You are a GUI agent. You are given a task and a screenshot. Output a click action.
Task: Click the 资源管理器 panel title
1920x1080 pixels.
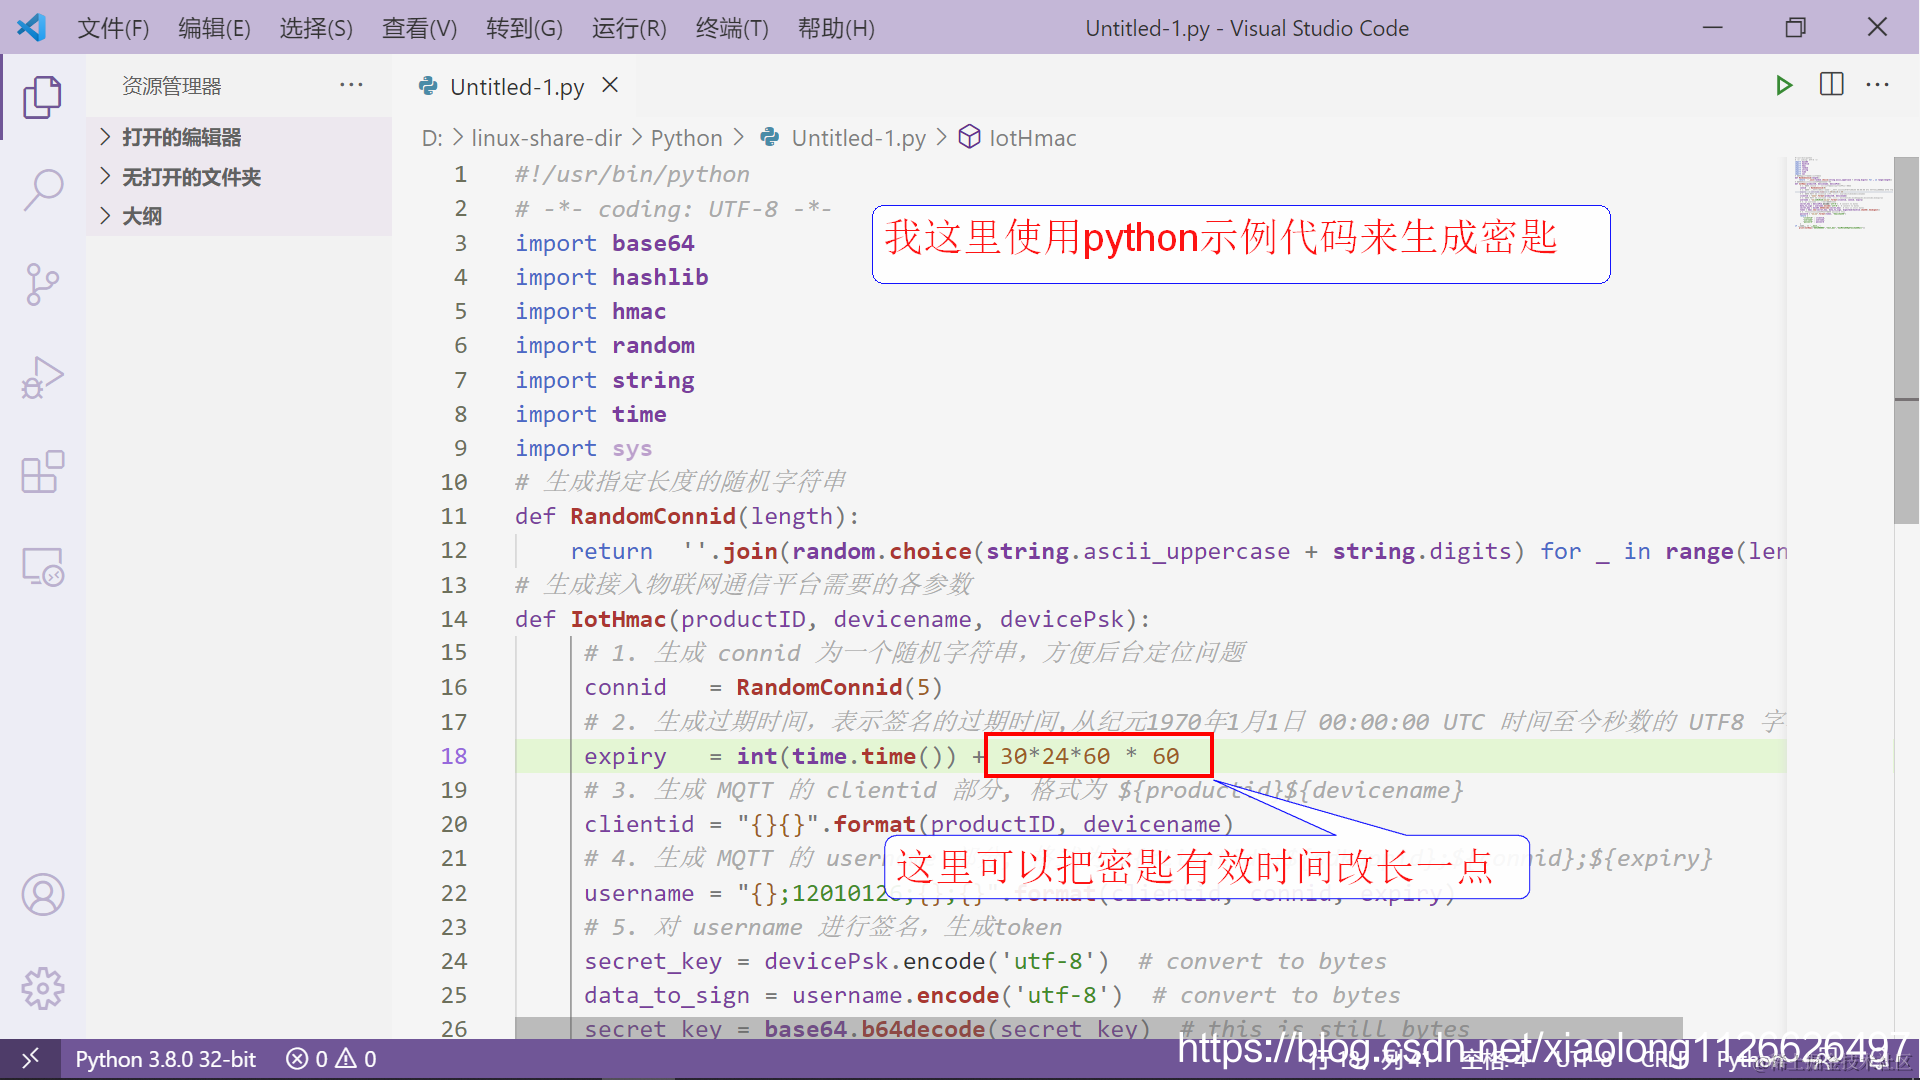coord(171,86)
